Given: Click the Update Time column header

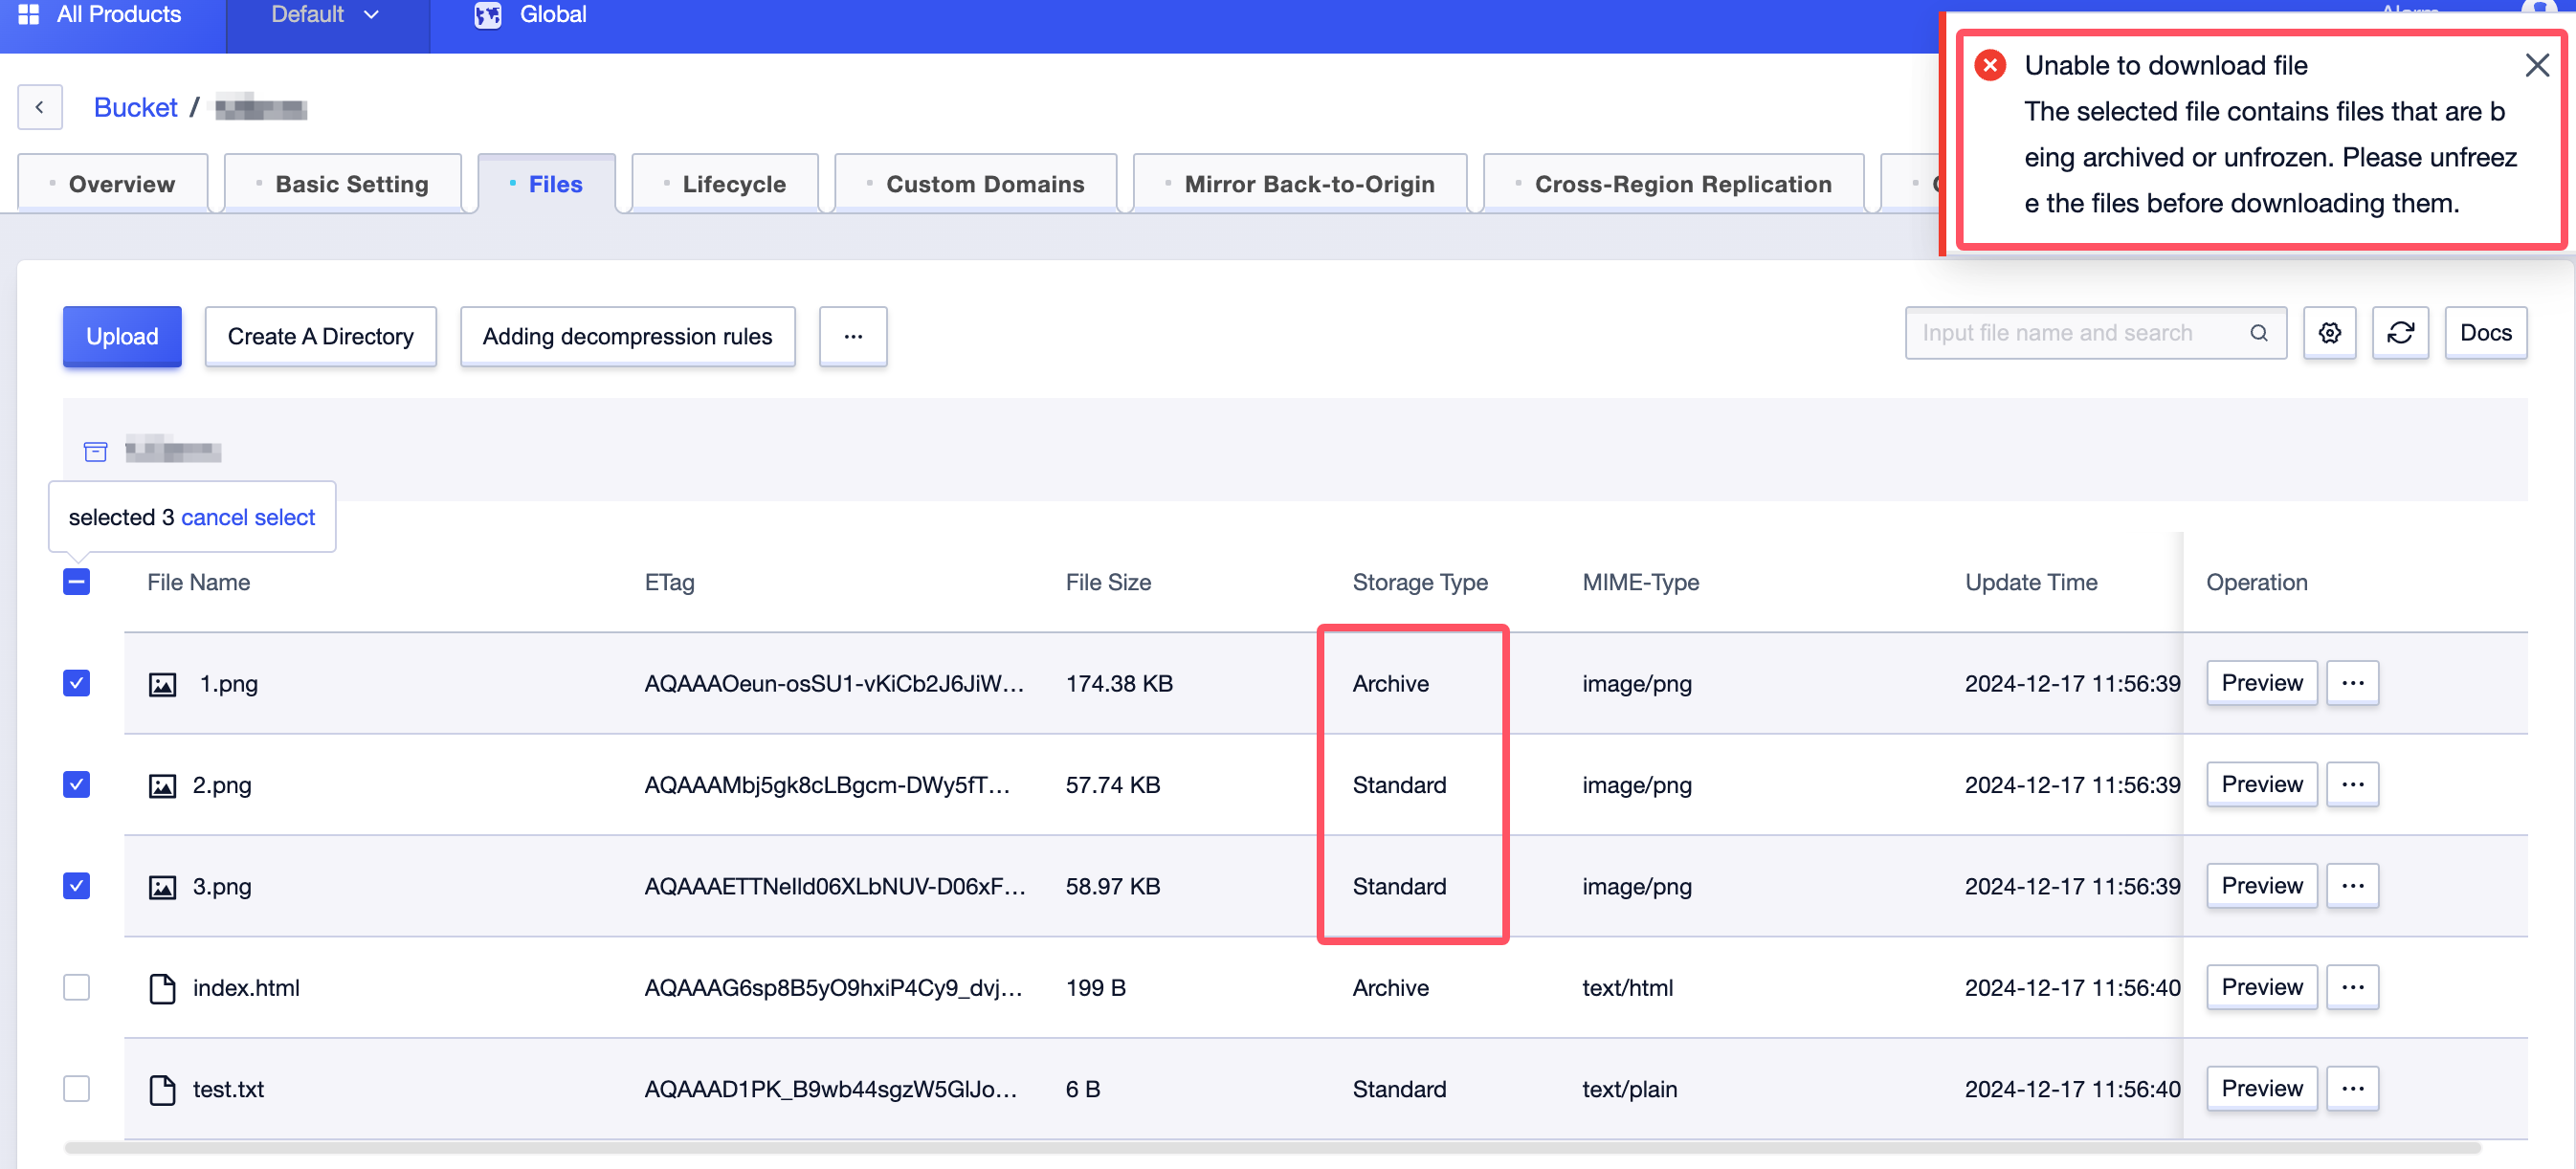Looking at the screenshot, I should [x=2030, y=582].
